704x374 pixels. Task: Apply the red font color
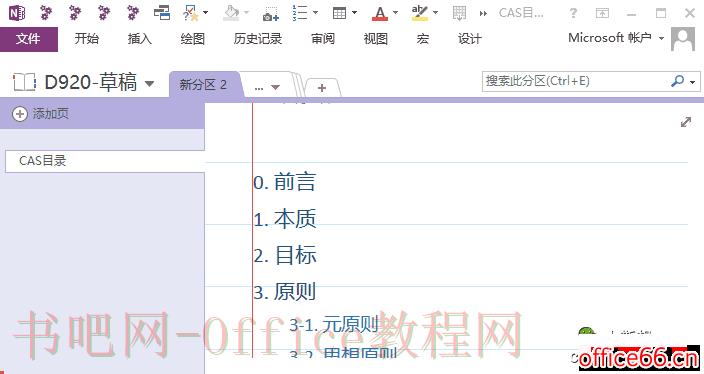(x=380, y=13)
